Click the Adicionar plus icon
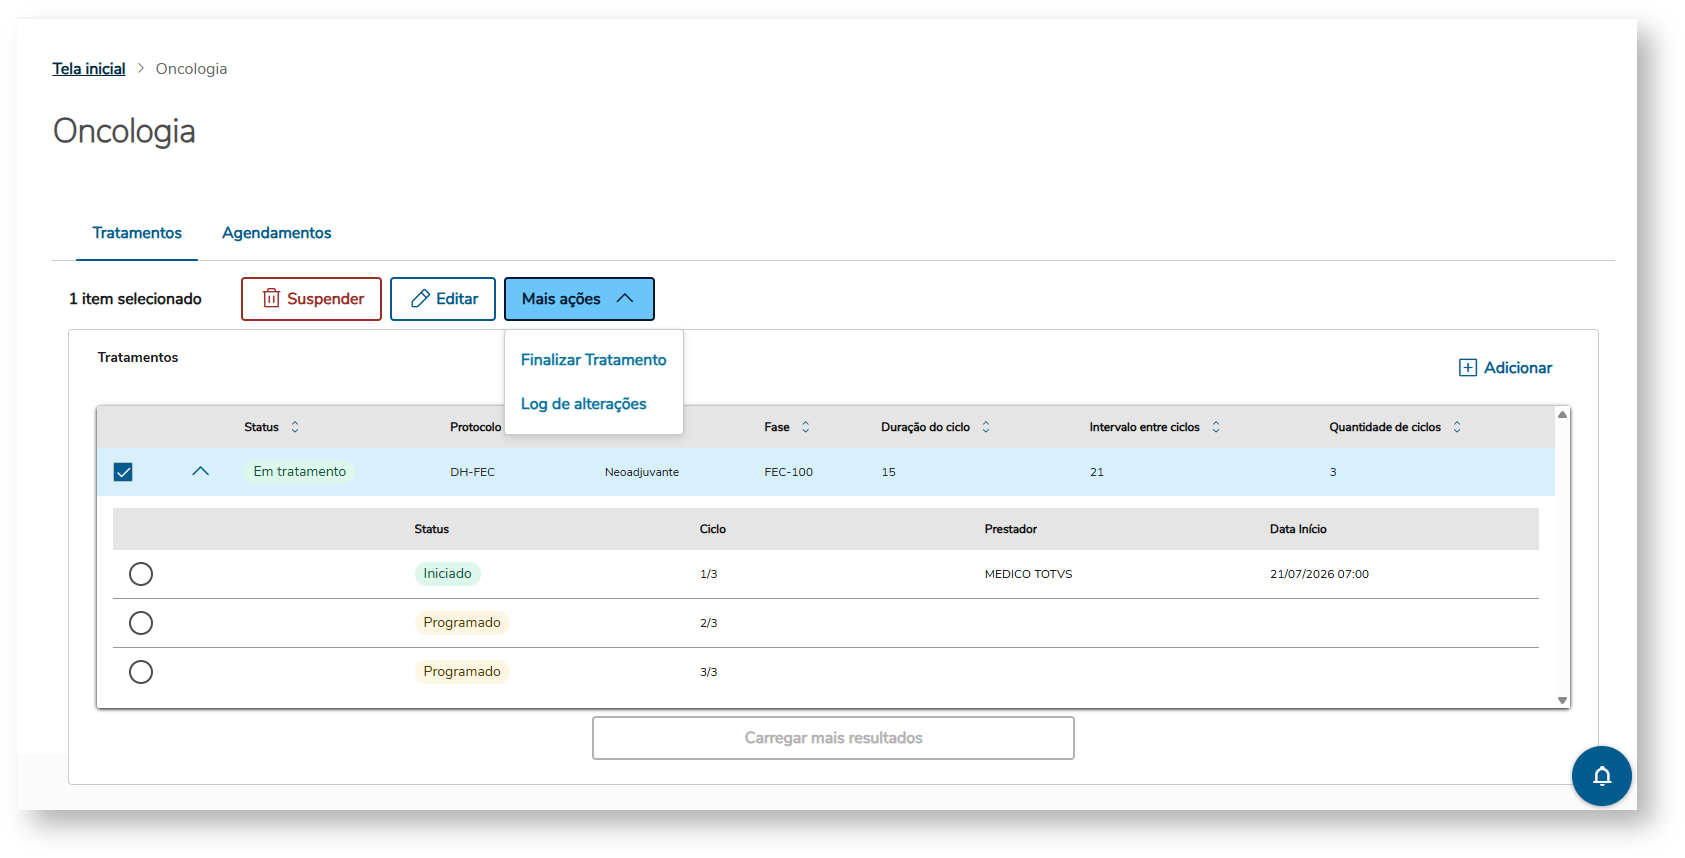Image resolution: width=1685 pixels, height=858 pixels. pyautogui.click(x=1467, y=367)
